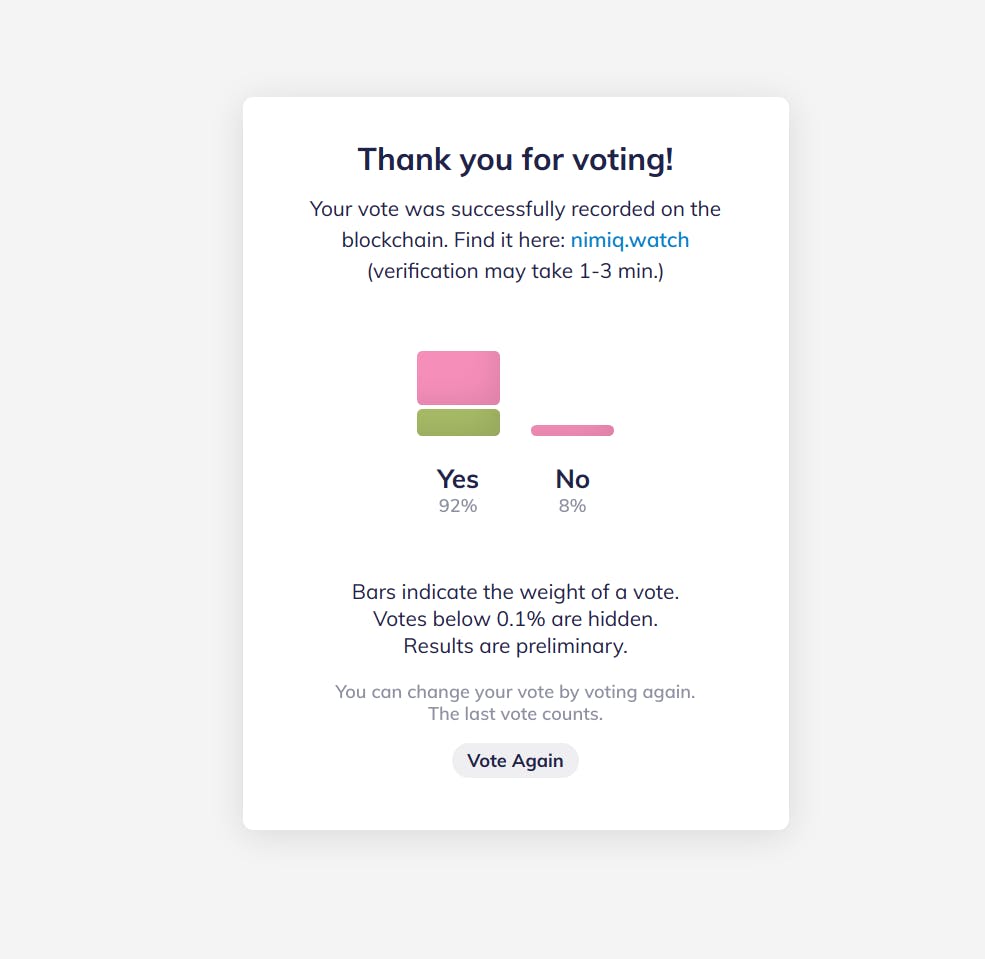Click the 8% percentage text
This screenshot has width=985, height=959.
[572, 506]
